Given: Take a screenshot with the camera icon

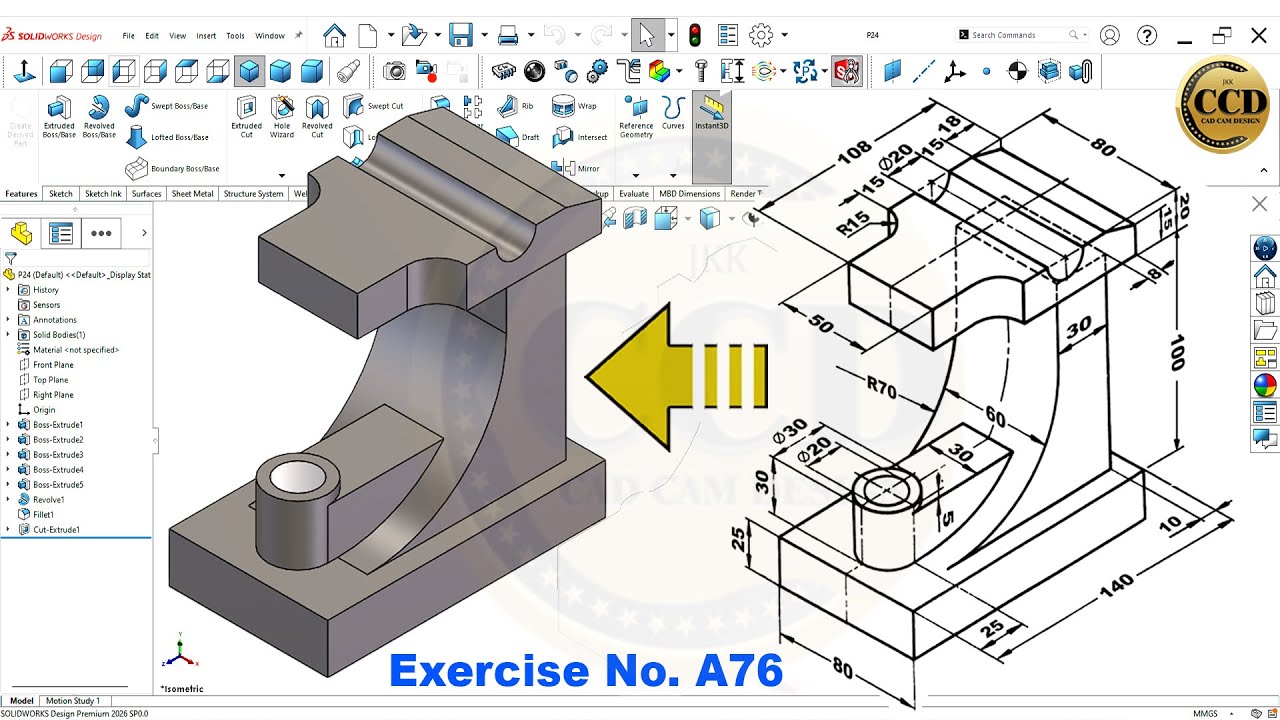Looking at the screenshot, I should coord(395,71).
